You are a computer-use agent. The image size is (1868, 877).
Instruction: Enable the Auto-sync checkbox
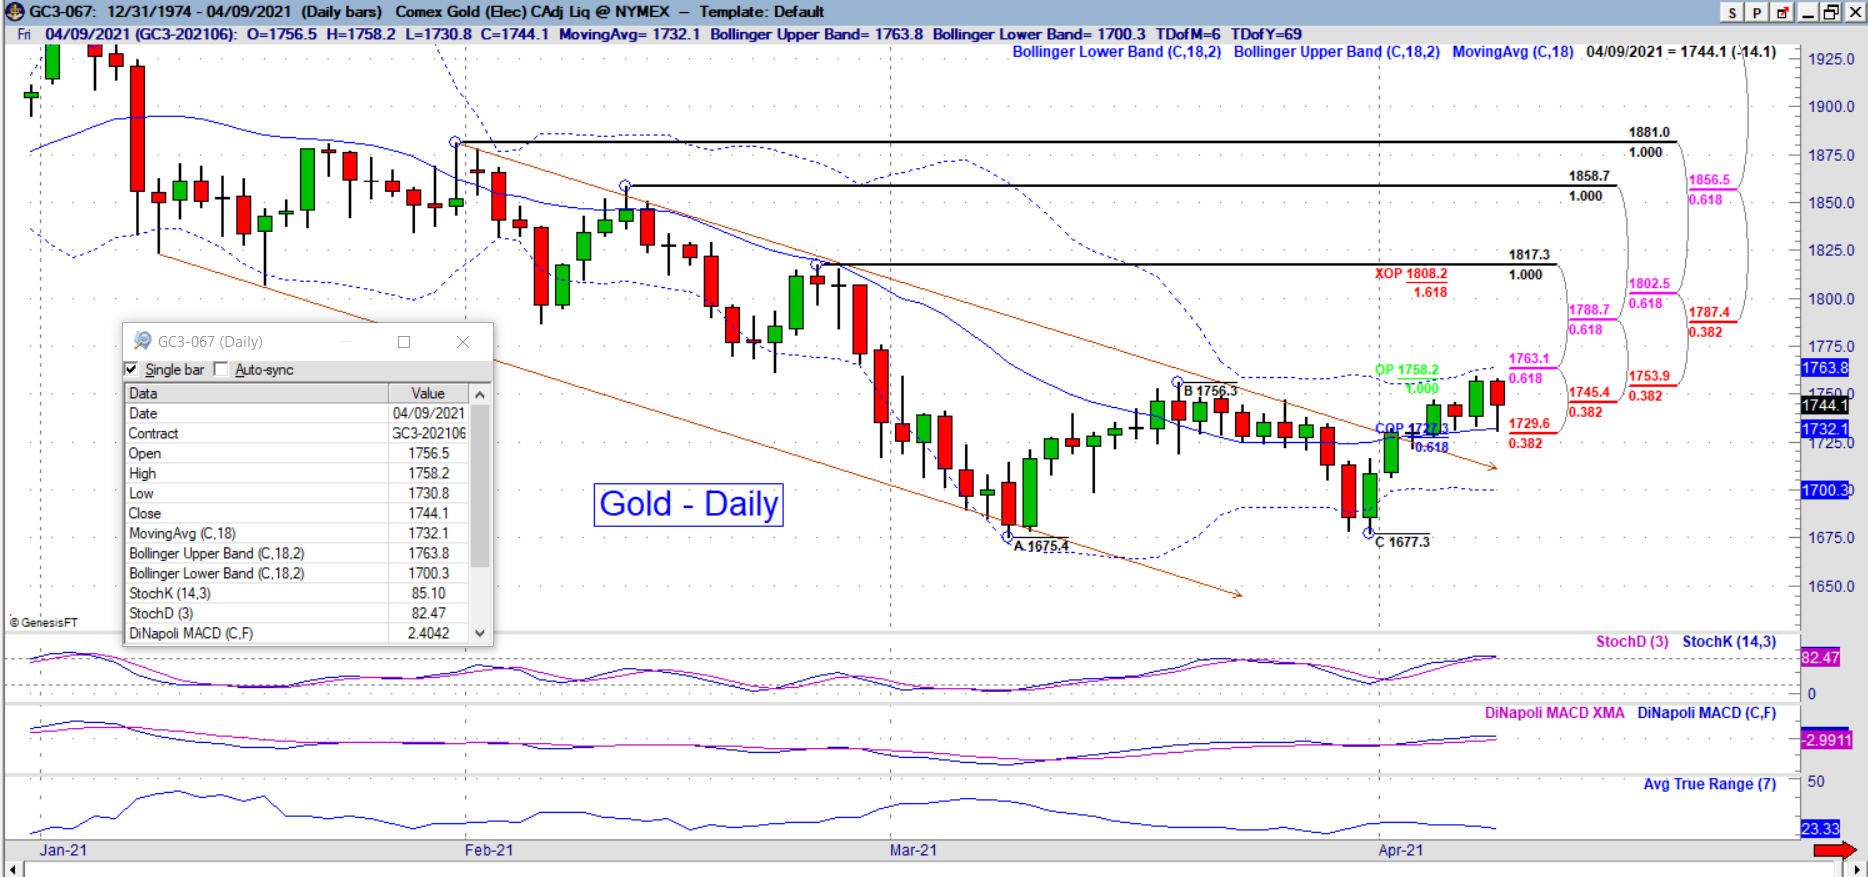pyautogui.click(x=221, y=369)
